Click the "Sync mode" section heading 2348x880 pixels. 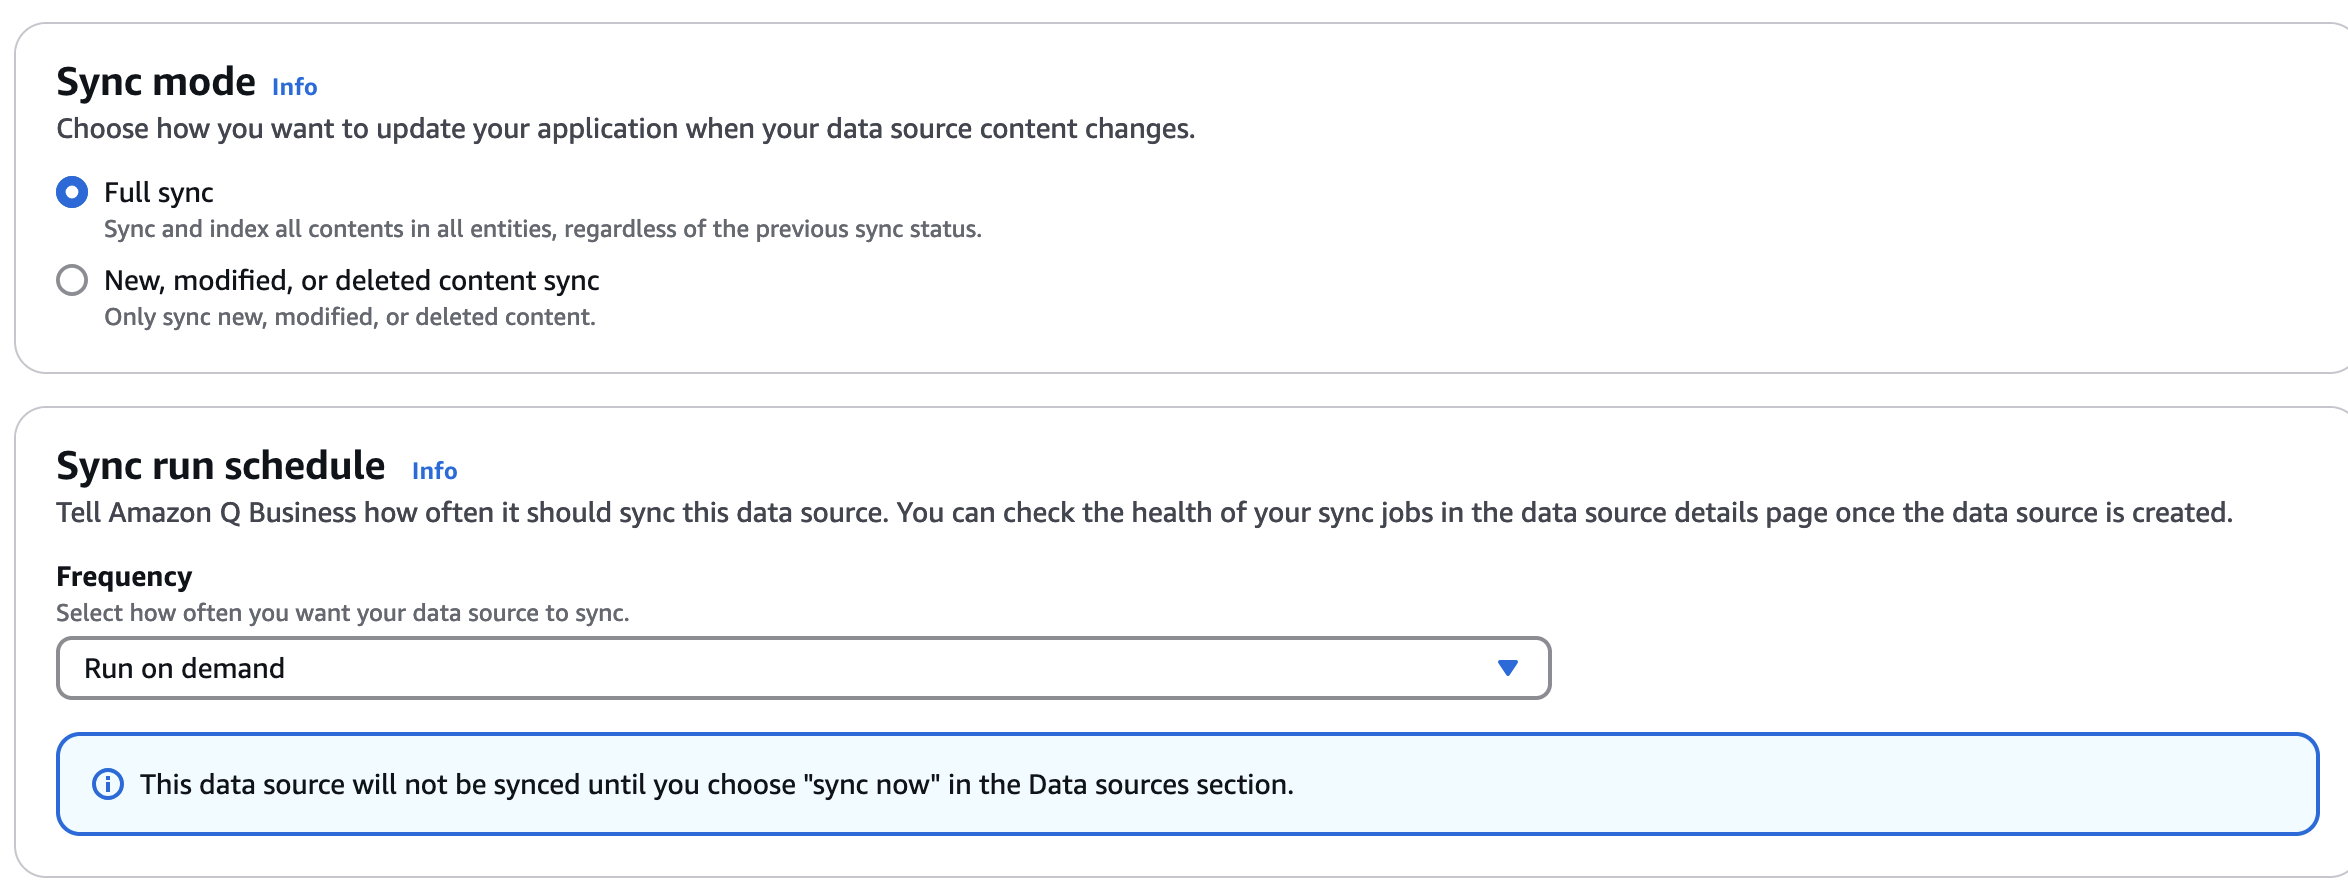156,82
